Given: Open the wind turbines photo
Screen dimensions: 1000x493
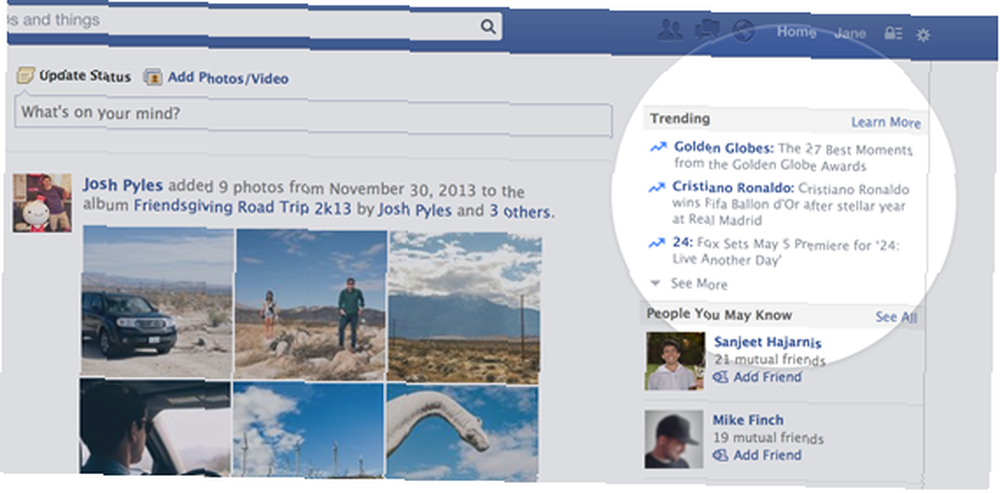Looking at the screenshot, I should click(x=309, y=430).
